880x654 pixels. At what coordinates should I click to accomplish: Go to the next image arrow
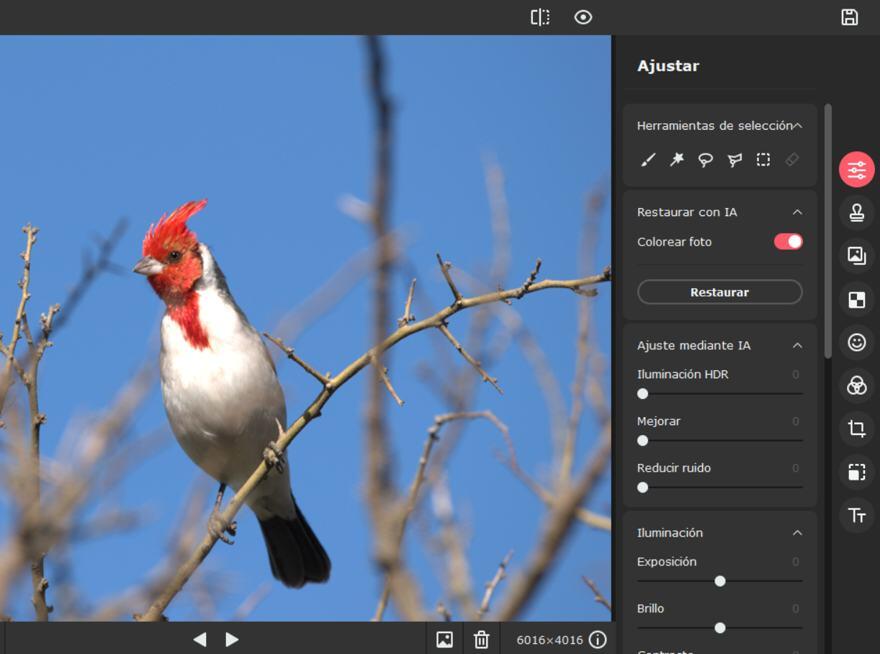(x=232, y=639)
